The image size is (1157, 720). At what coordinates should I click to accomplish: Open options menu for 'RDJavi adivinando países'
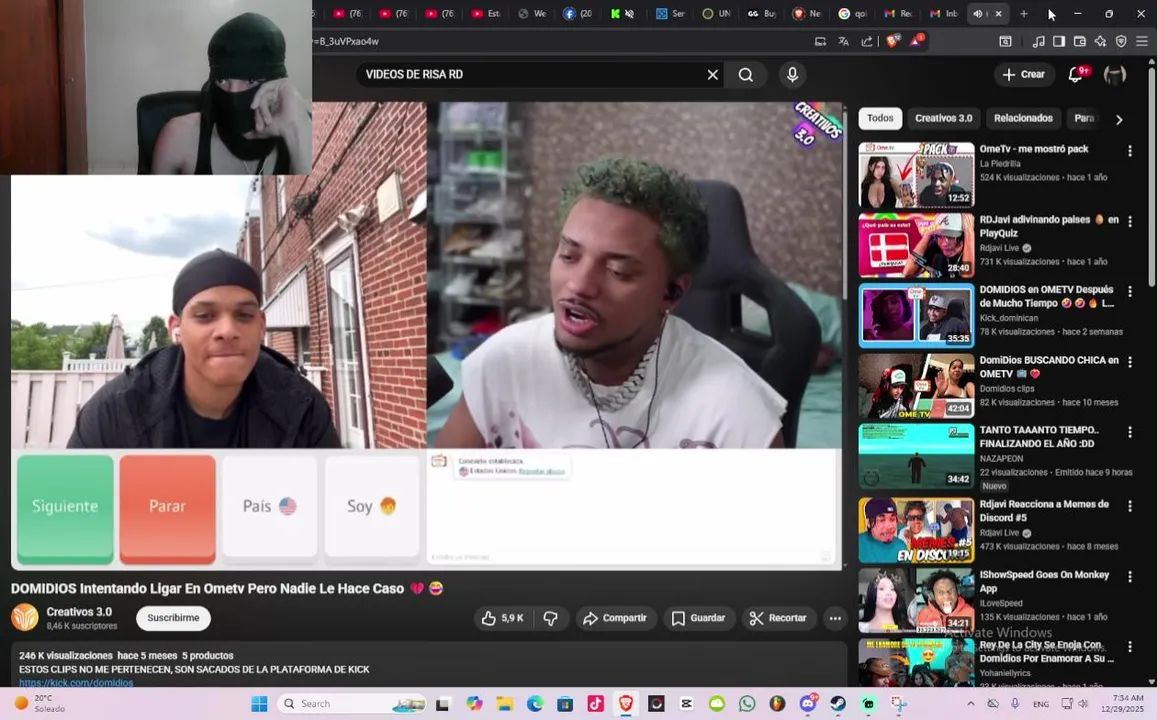(1130, 221)
